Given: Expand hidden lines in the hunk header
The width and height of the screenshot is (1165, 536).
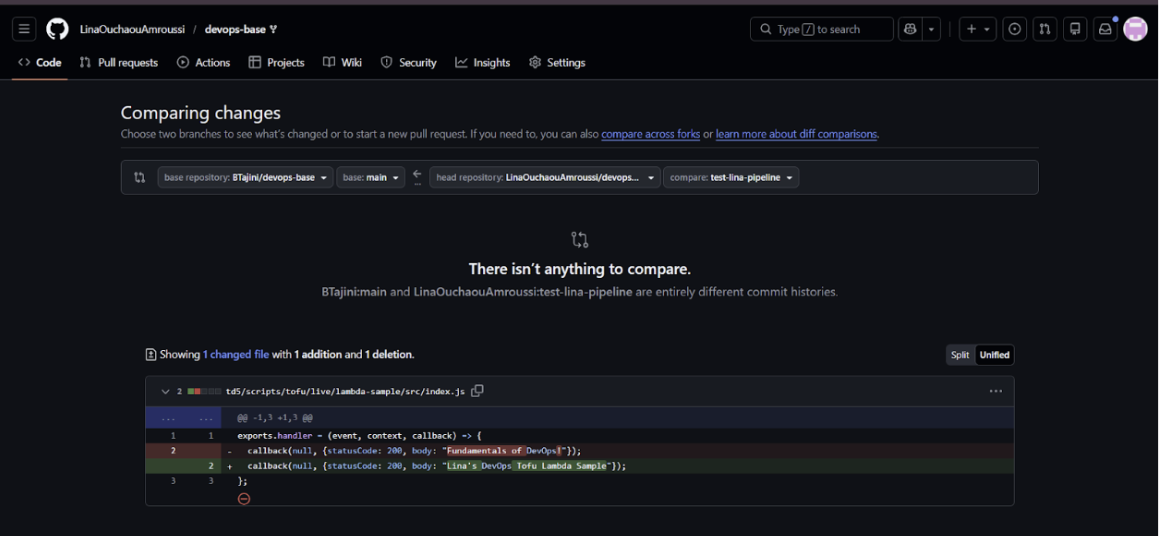Looking at the screenshot, I should (184, 418).
